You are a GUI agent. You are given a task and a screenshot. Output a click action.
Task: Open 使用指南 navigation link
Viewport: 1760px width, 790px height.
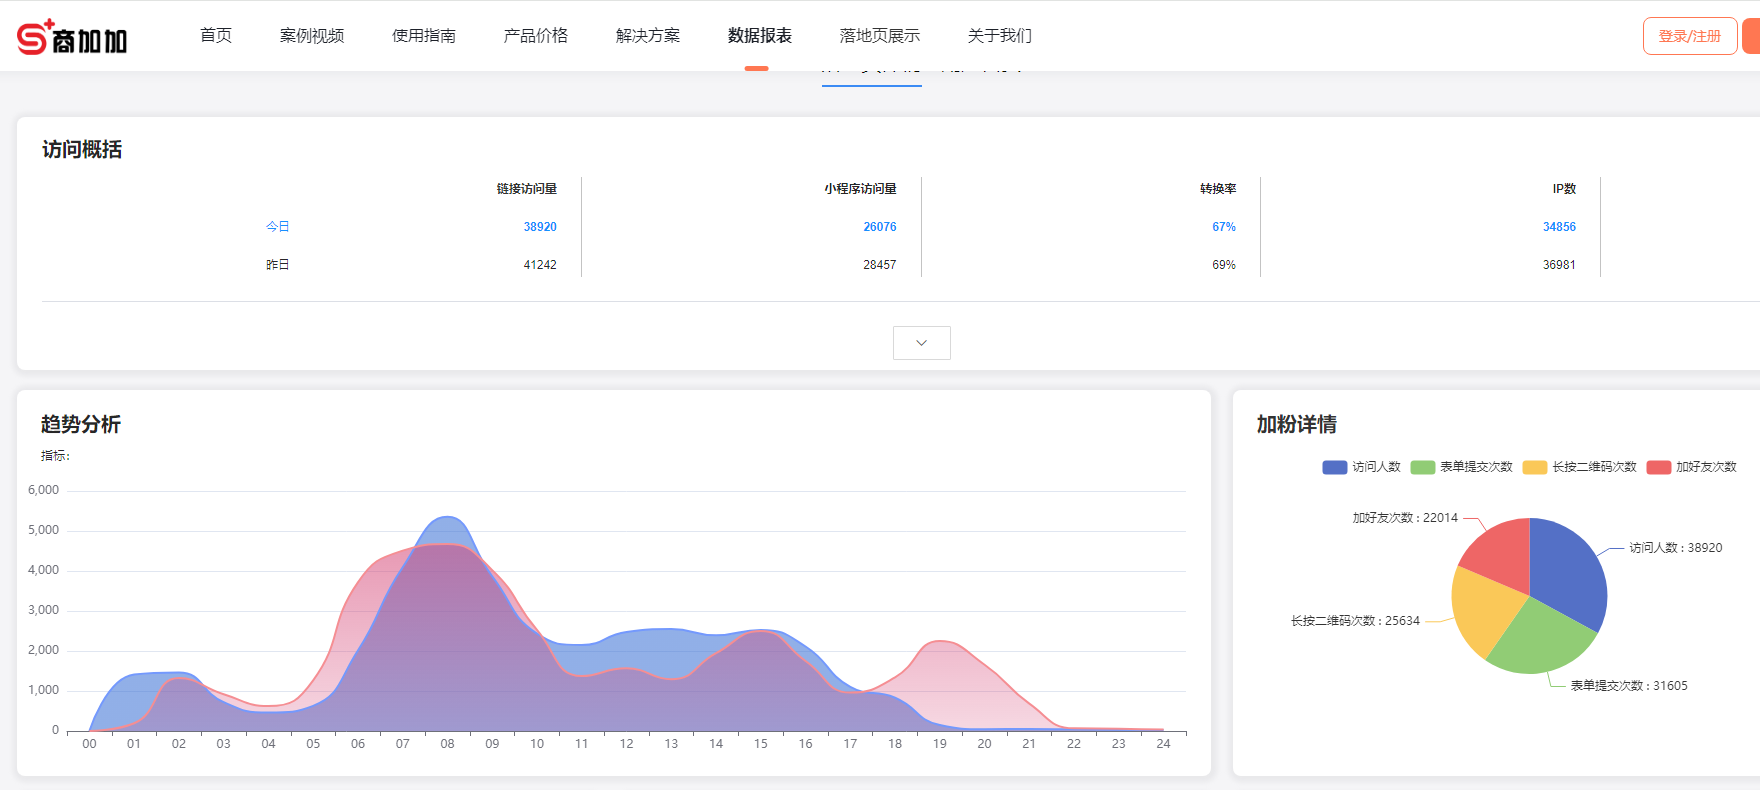pyautogui.click(x=424, y=36)
